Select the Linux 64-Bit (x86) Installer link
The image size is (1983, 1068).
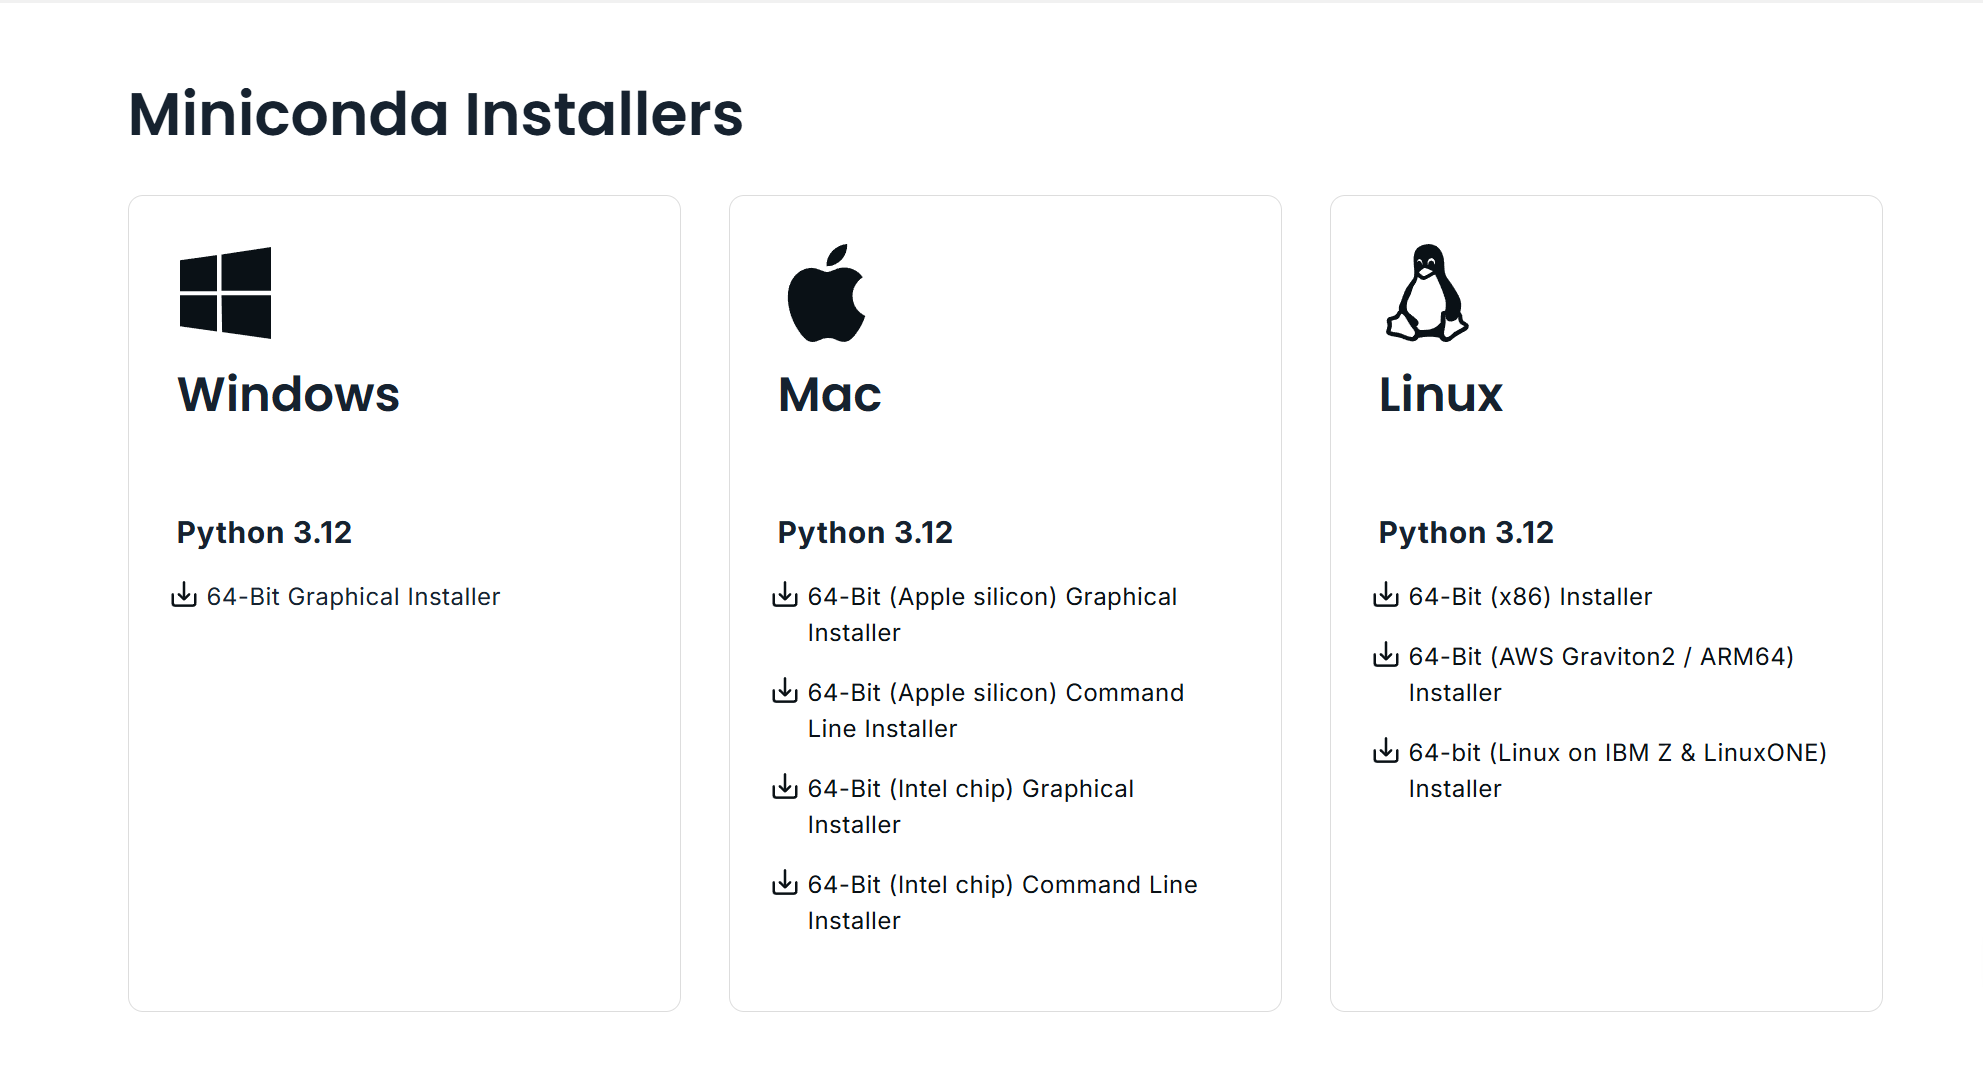pyautogui.click(x=1530, y=597)
